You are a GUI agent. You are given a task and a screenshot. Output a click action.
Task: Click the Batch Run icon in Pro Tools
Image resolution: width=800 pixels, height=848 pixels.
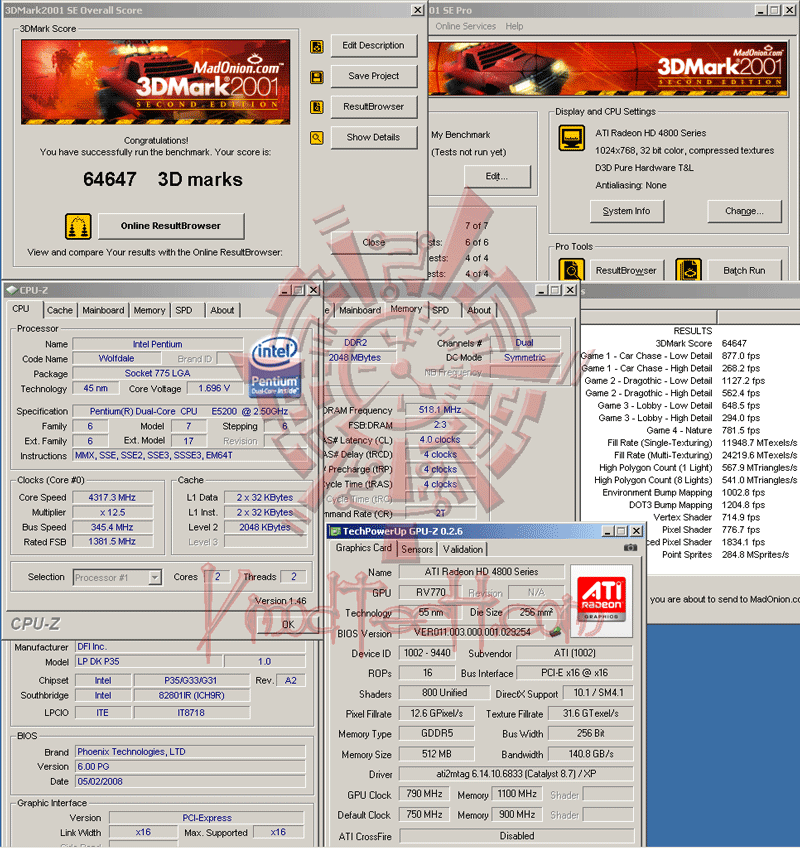point(689,270)
